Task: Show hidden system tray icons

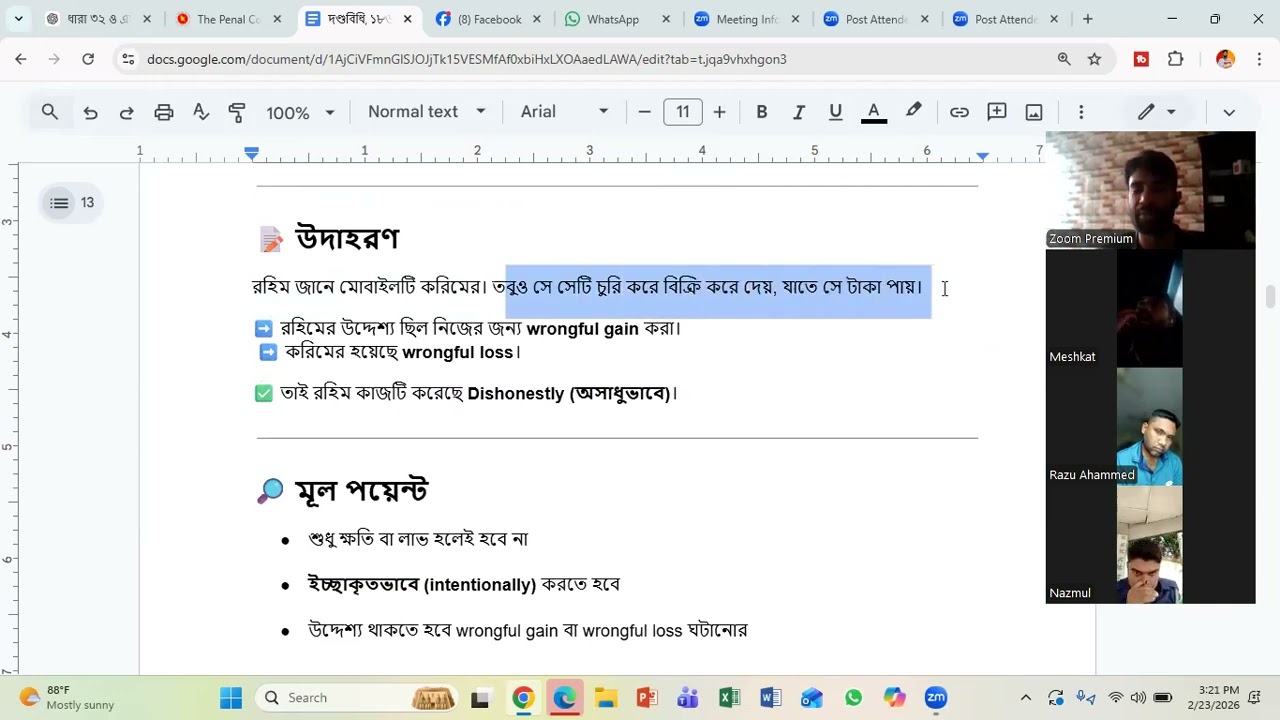Action: pos(1025,698)
